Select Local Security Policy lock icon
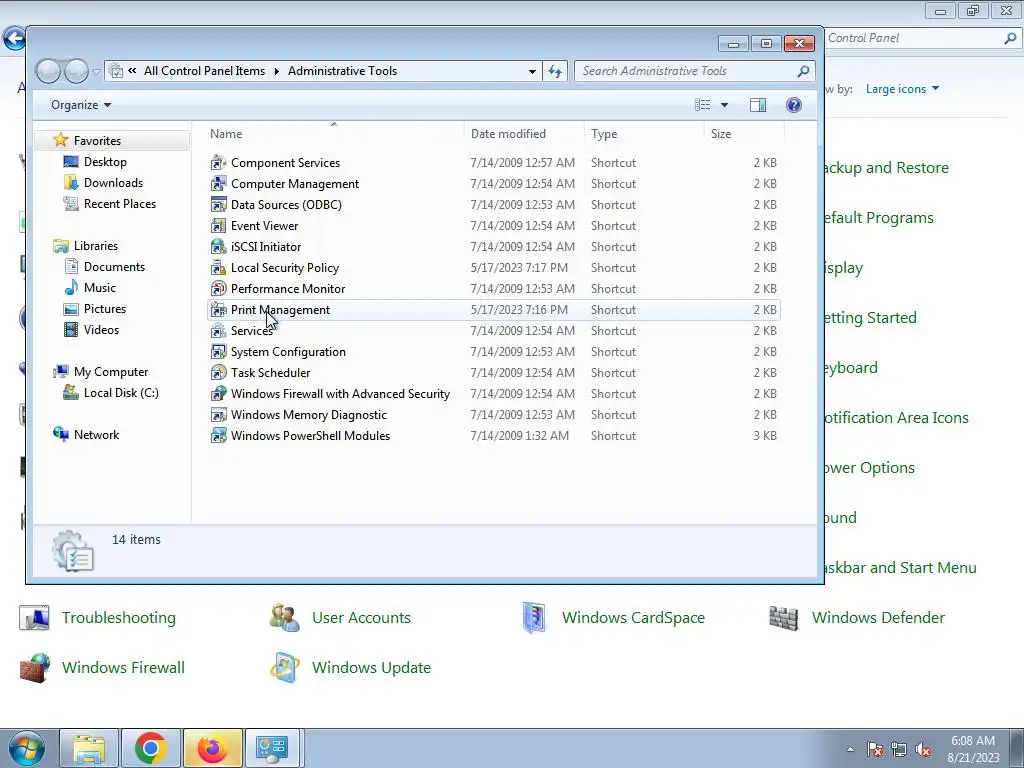Screen dimensions: 1024x768 pyautogui.click(x=218, y=267)
